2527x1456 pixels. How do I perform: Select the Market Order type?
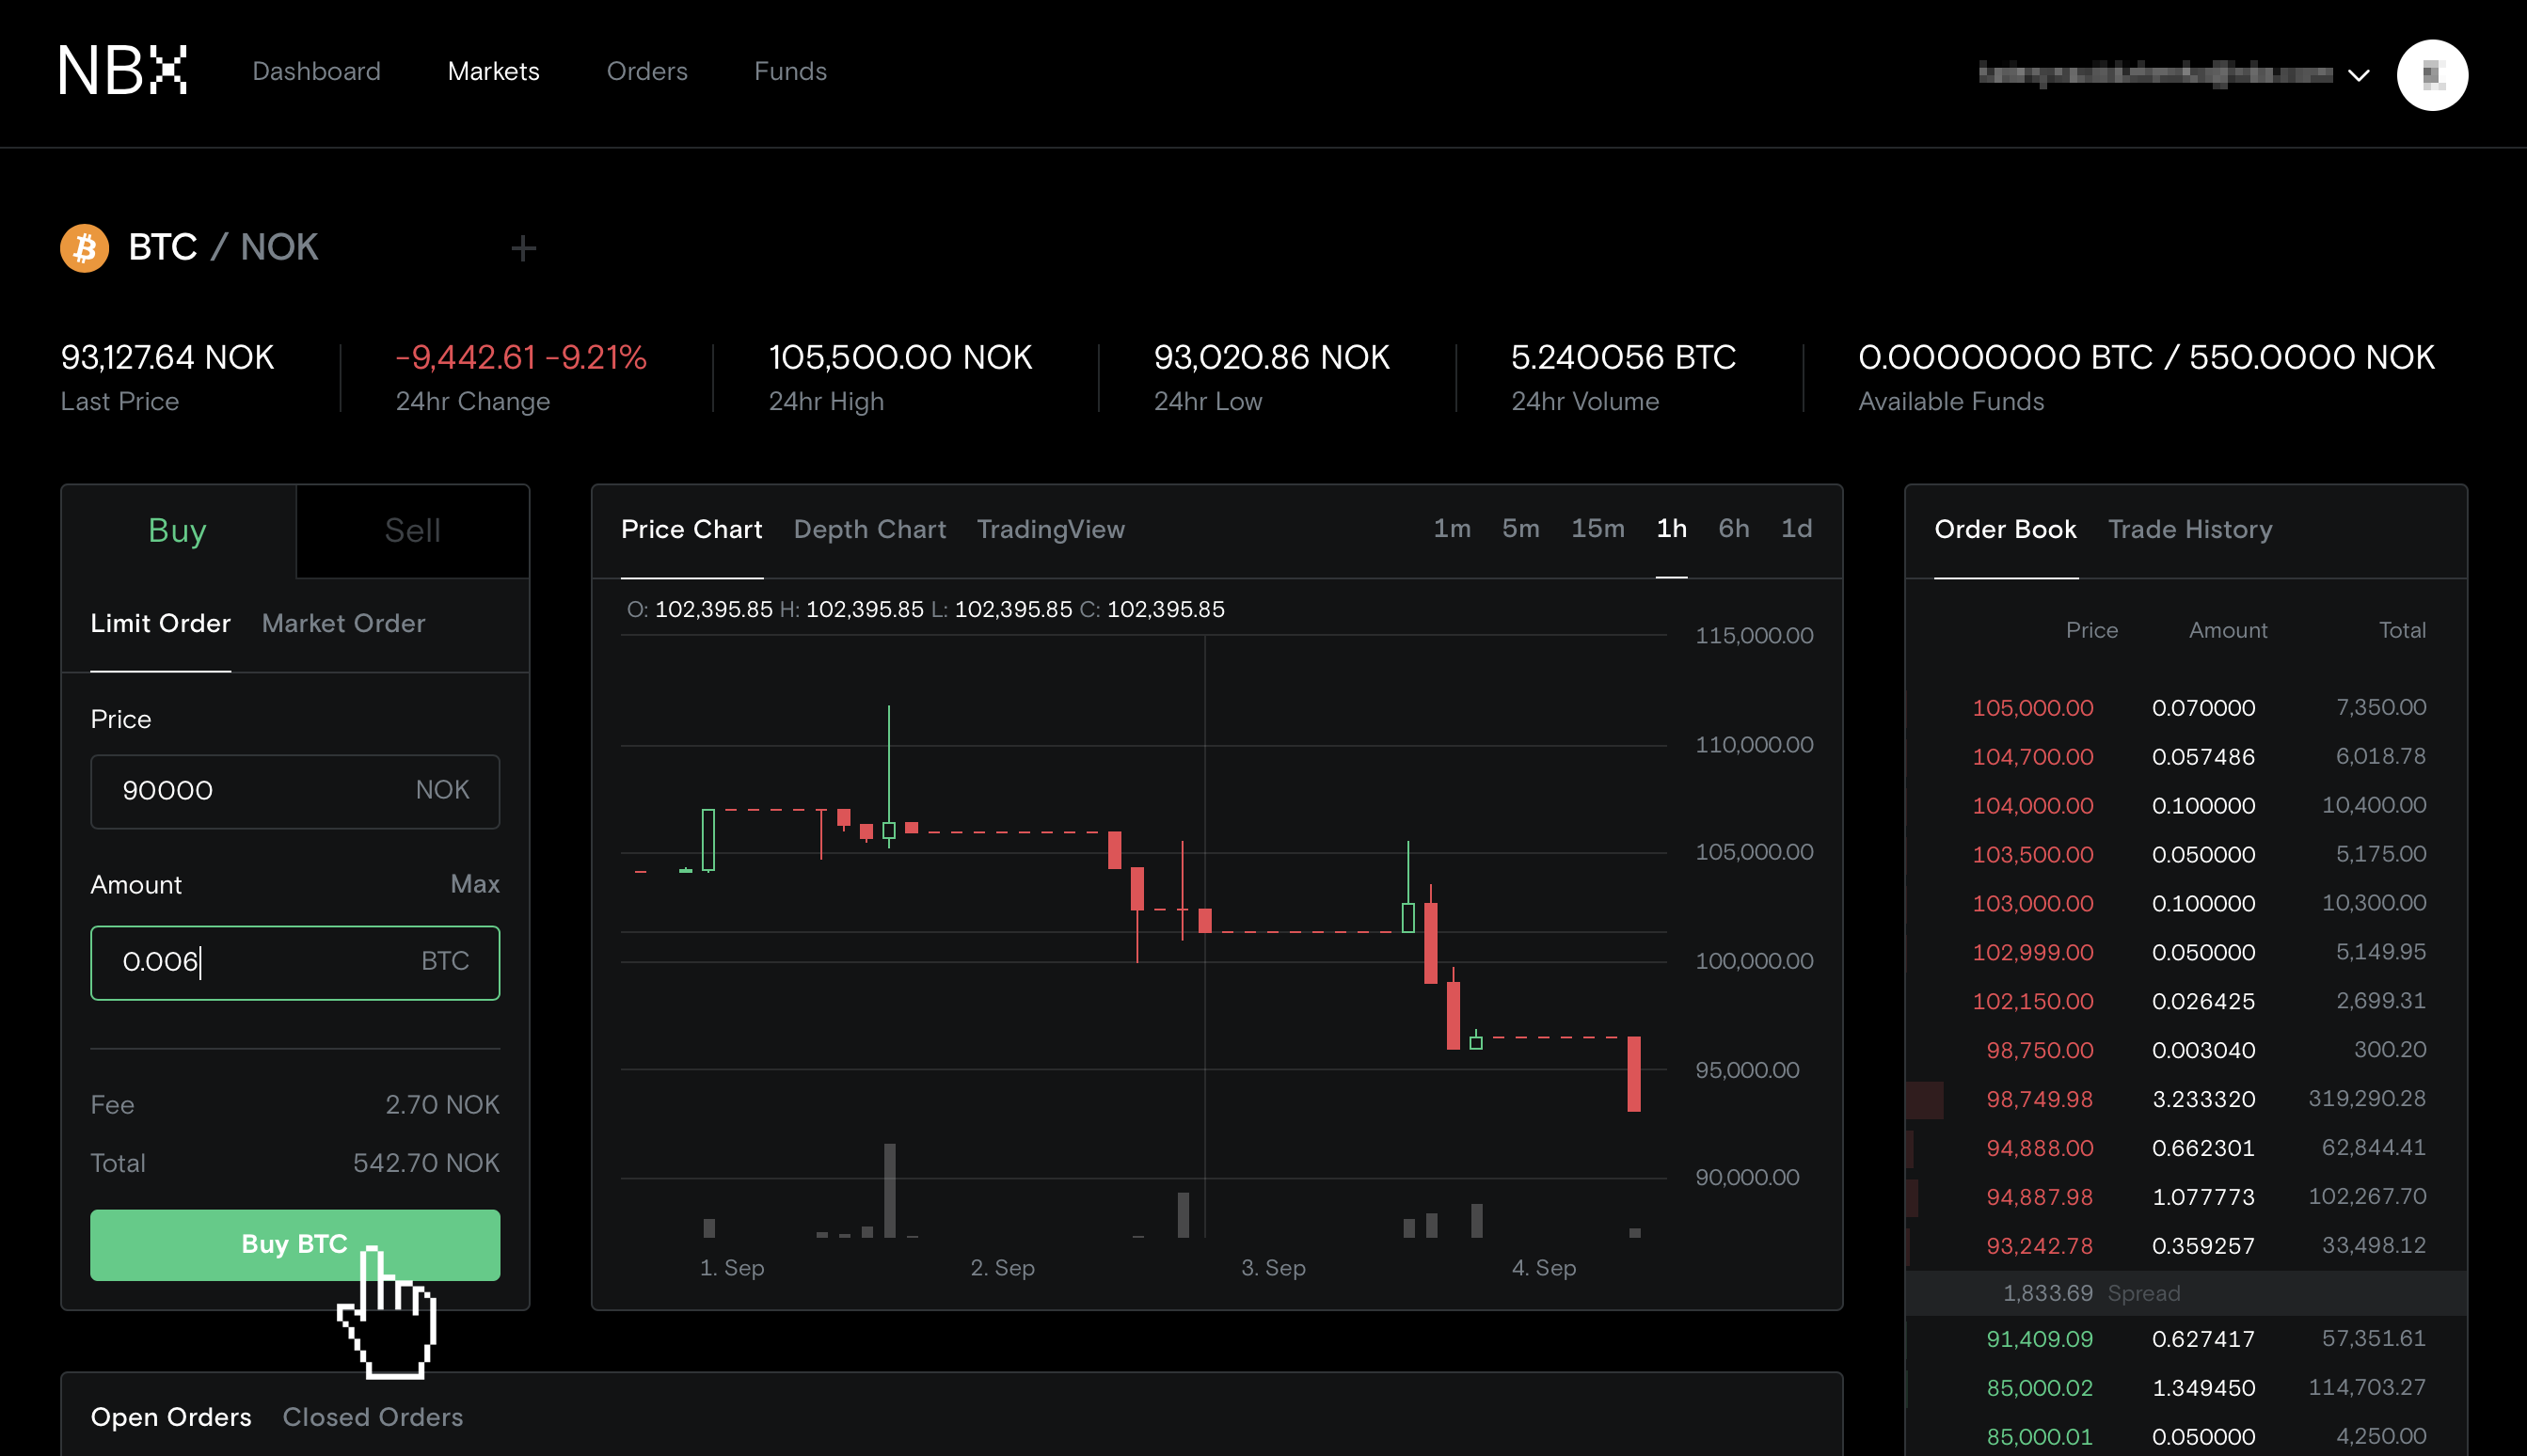[x=343, y=623]
